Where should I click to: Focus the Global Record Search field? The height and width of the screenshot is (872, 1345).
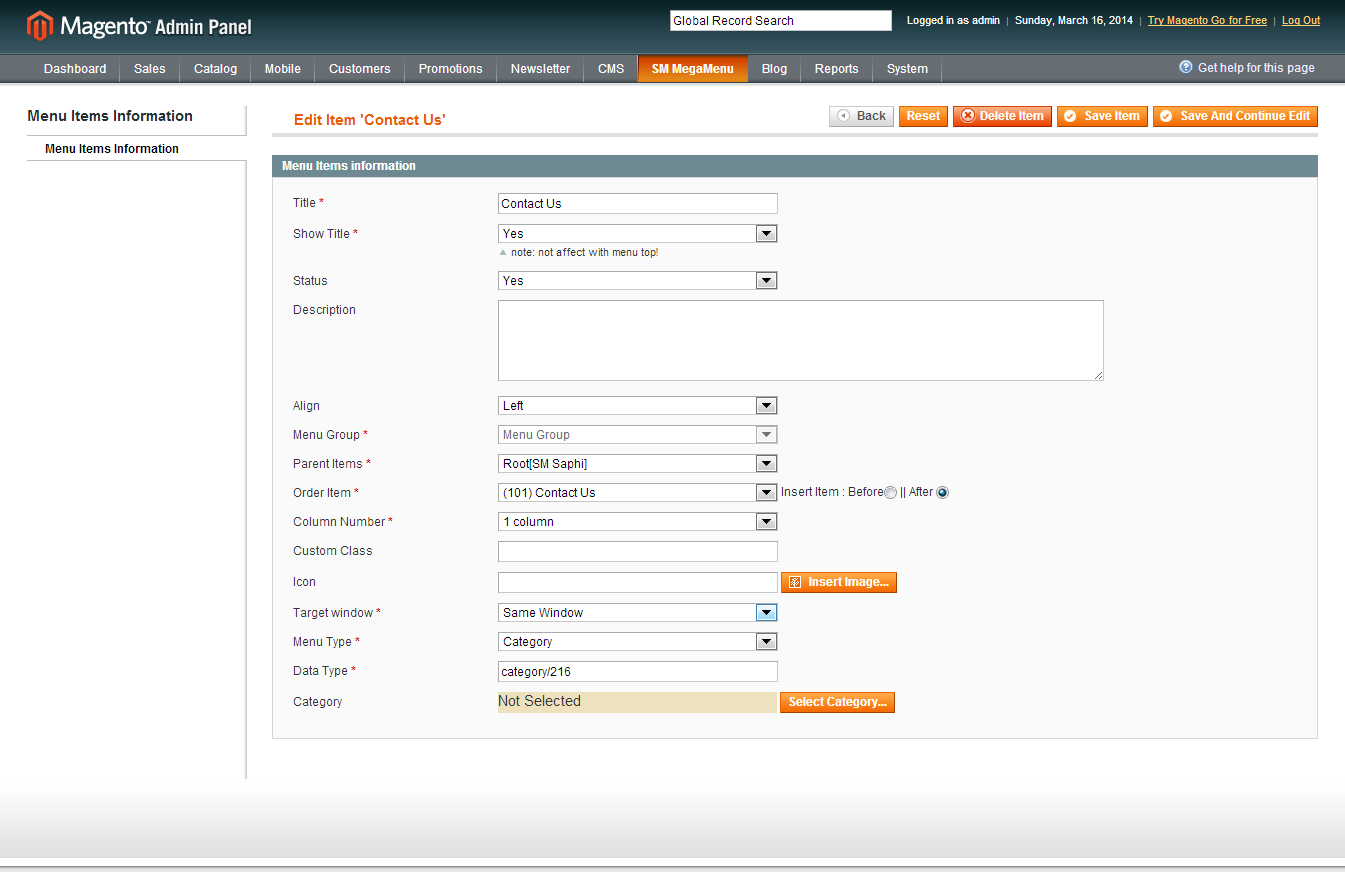[780, 20]
